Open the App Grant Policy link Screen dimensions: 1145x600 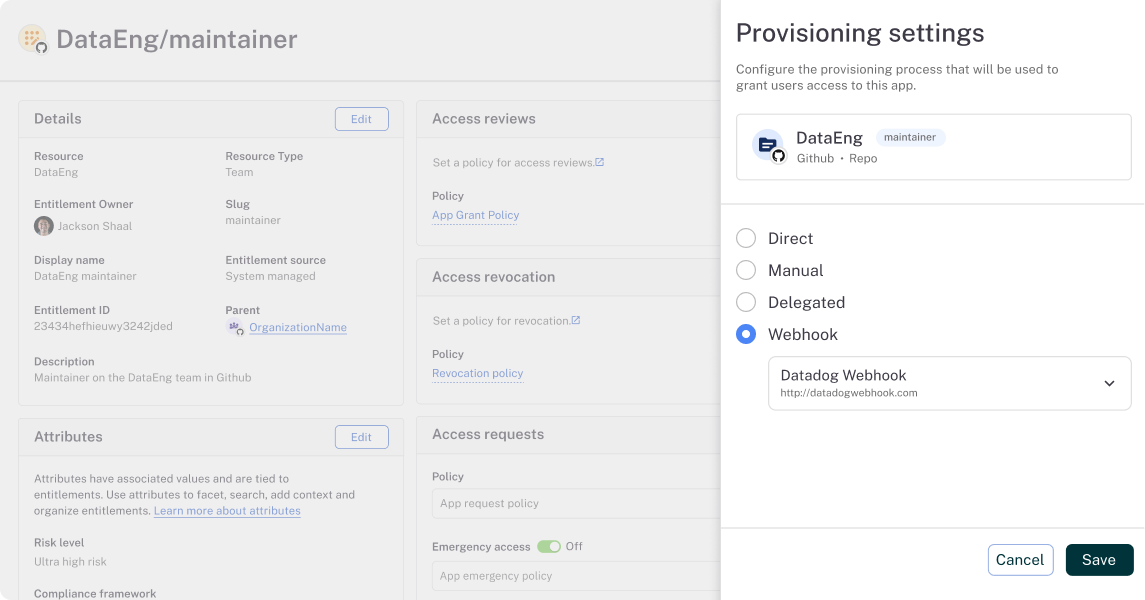click(475, 215)
